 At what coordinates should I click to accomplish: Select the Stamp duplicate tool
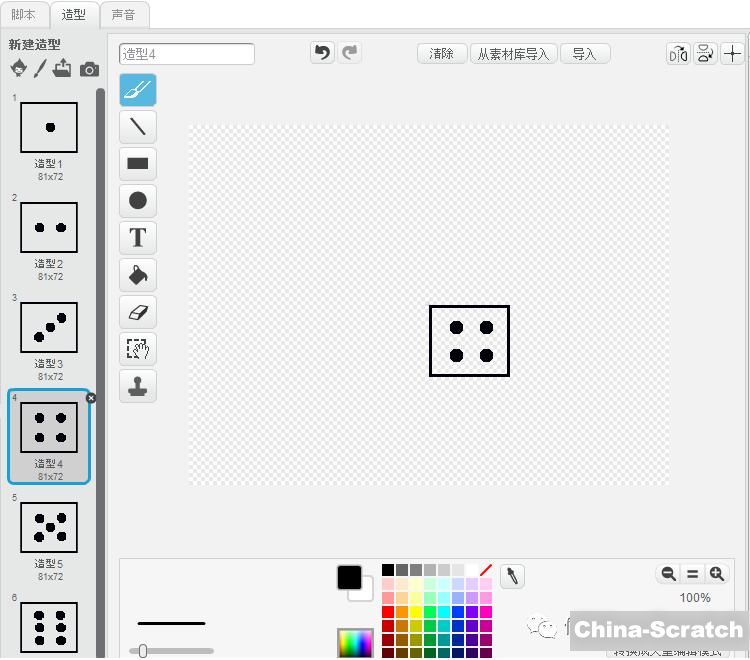(138, 385)
